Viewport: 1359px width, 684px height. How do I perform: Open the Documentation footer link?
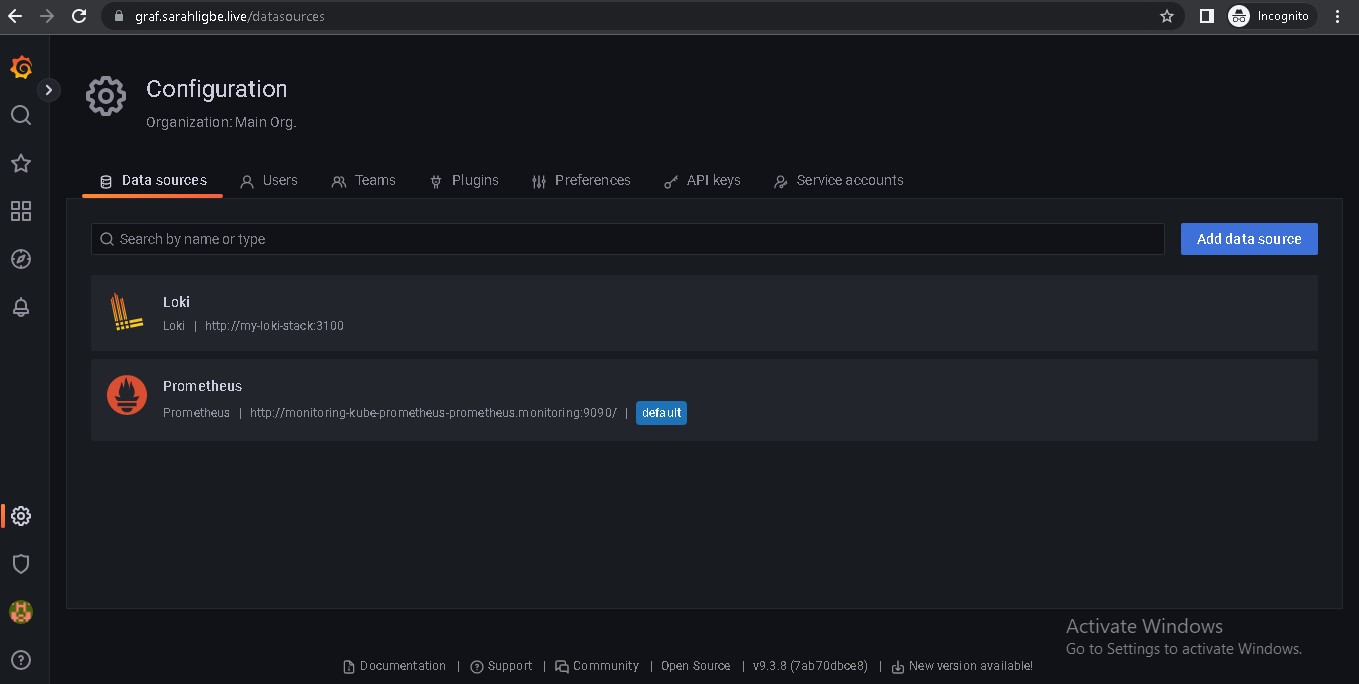tap(395, 666)
